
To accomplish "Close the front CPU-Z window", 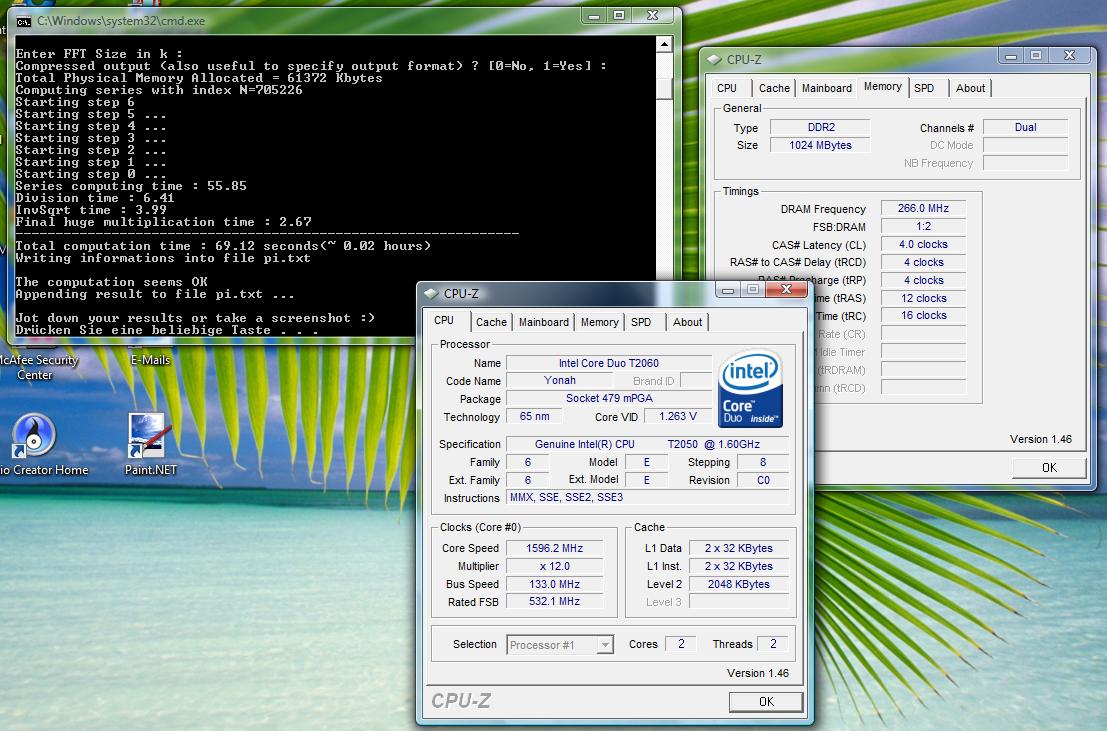I will point(787,289).
